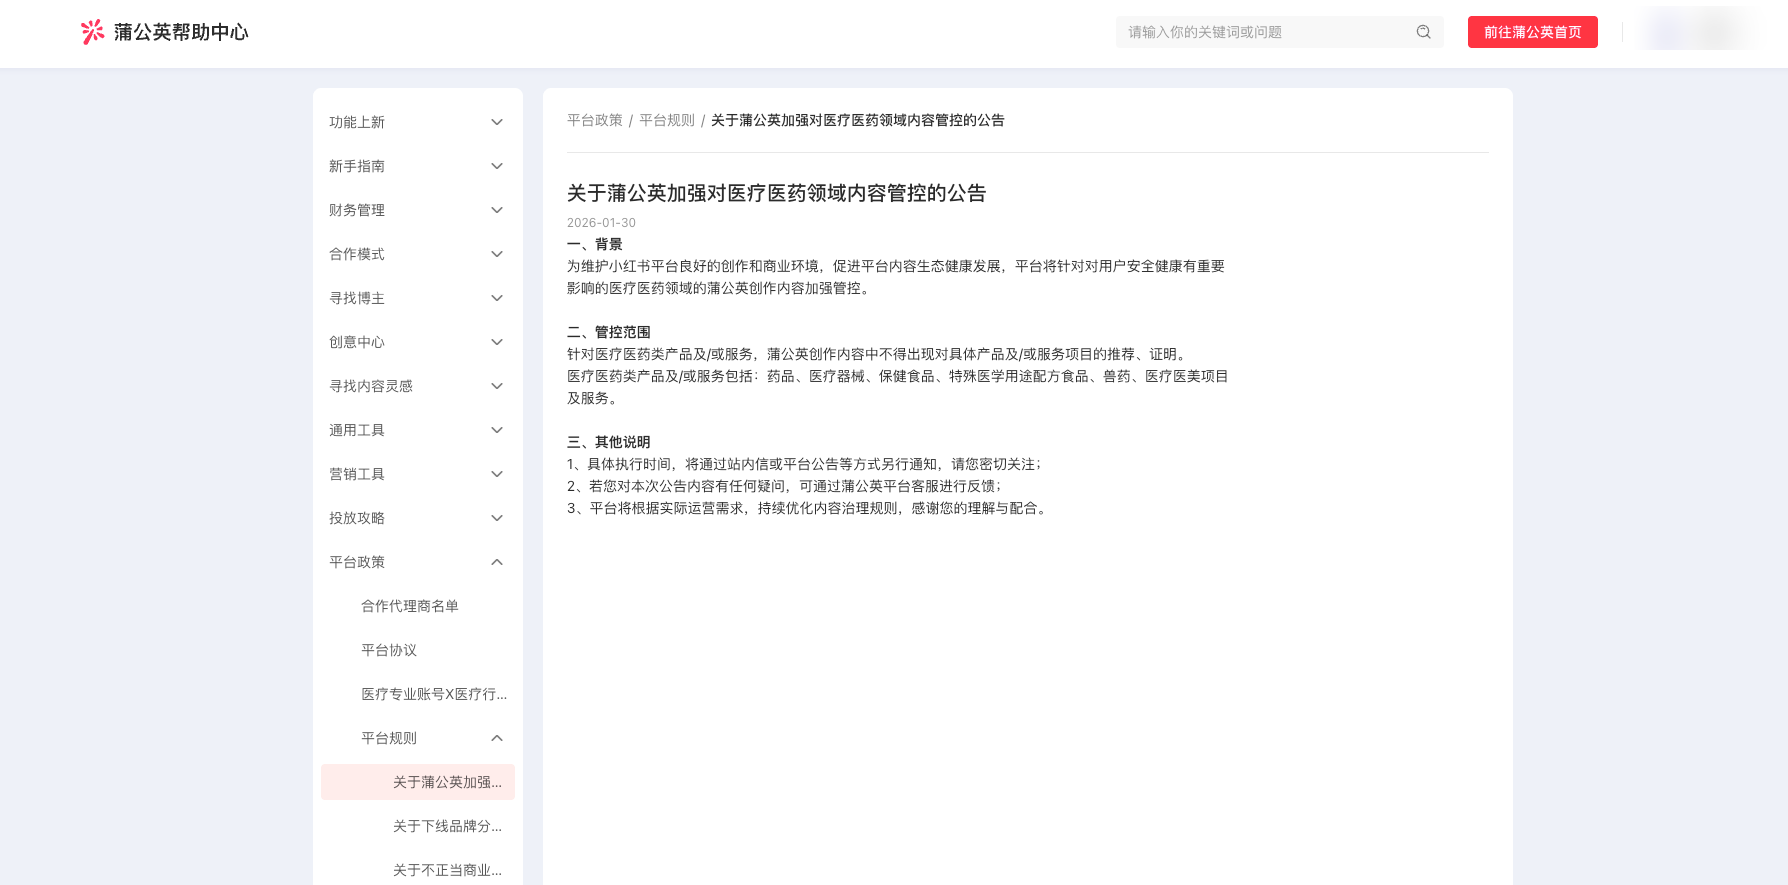1788x885 pixels.
Task: Expand the 功能上新 chevron
Action: 497,122
